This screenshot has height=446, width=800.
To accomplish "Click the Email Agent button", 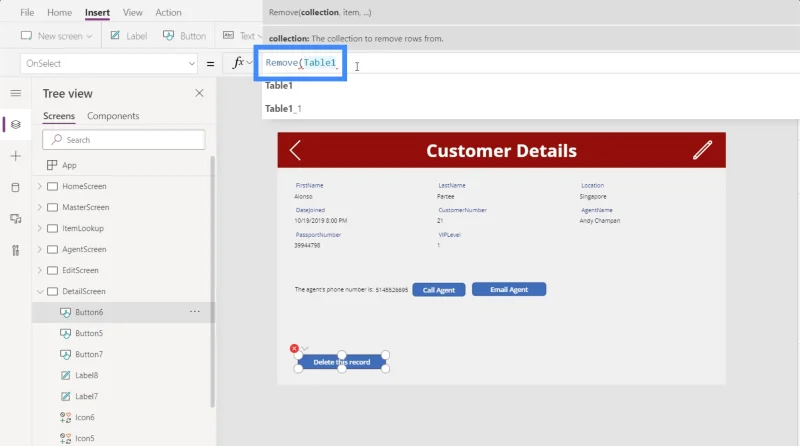I will (x=509, y=289).
